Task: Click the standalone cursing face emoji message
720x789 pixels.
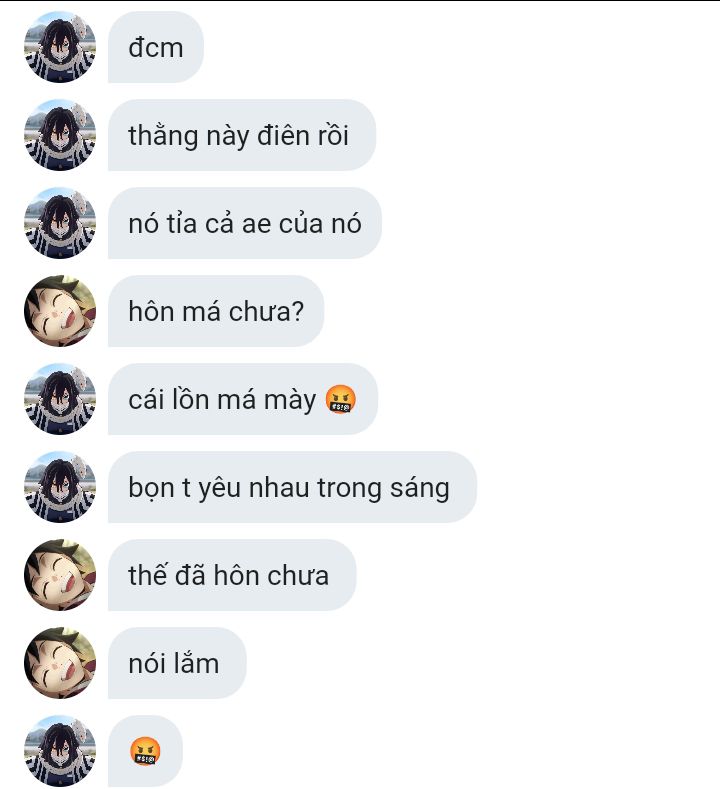Action: [145, 751]
